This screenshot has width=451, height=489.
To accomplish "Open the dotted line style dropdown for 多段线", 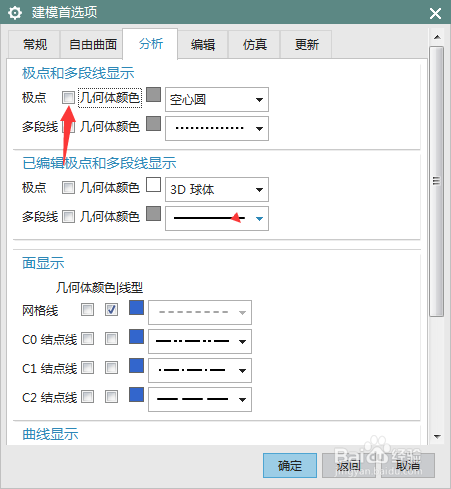I will pyautogui.click(x=217, y=128).
